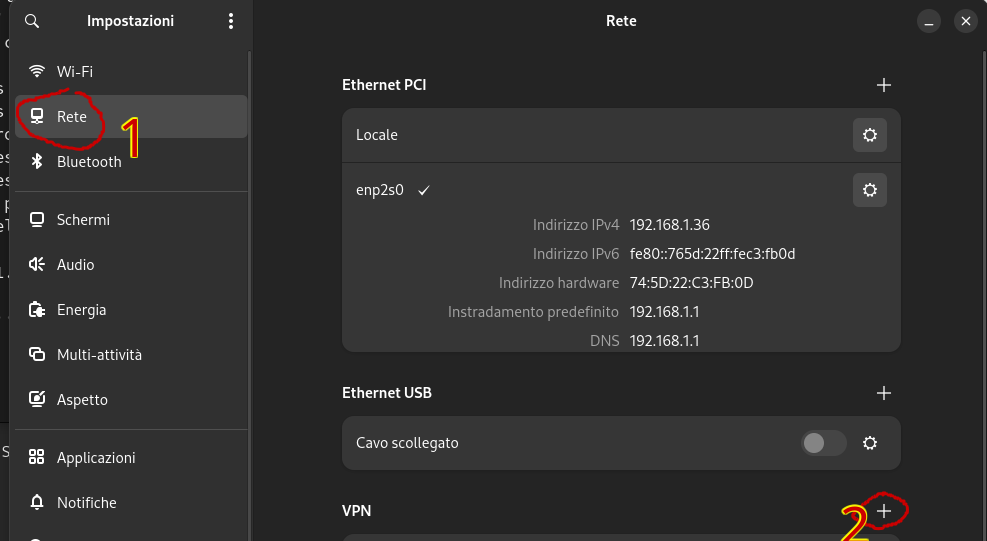Click the Multi-attività icon
Image resolution: width=987 pixels, height=541 pixels.
click(37, 355)
